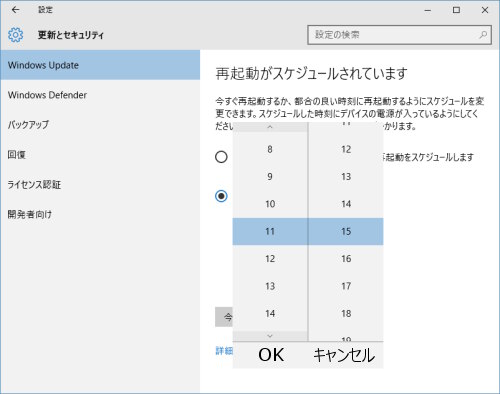500x394 pixels.
Task: Choose hour 13 in the hour column
Action: click(x=270, y=286)
